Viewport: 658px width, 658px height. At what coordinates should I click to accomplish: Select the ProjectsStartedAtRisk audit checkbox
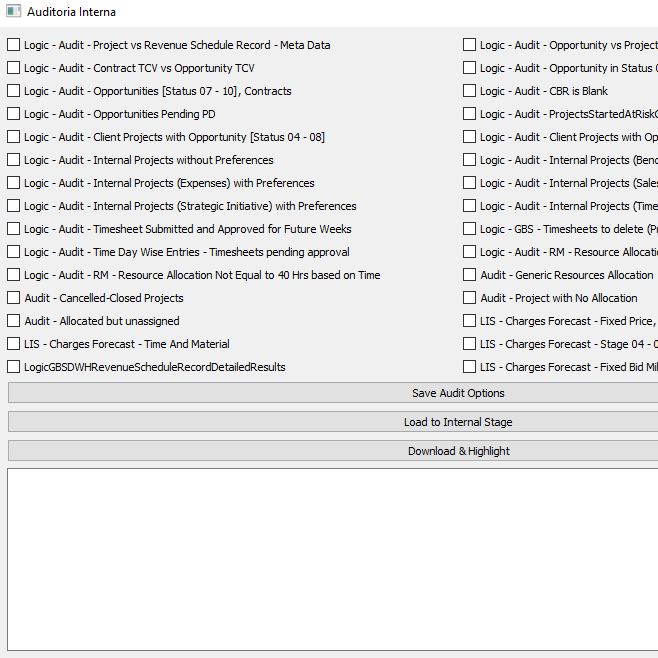470,114
